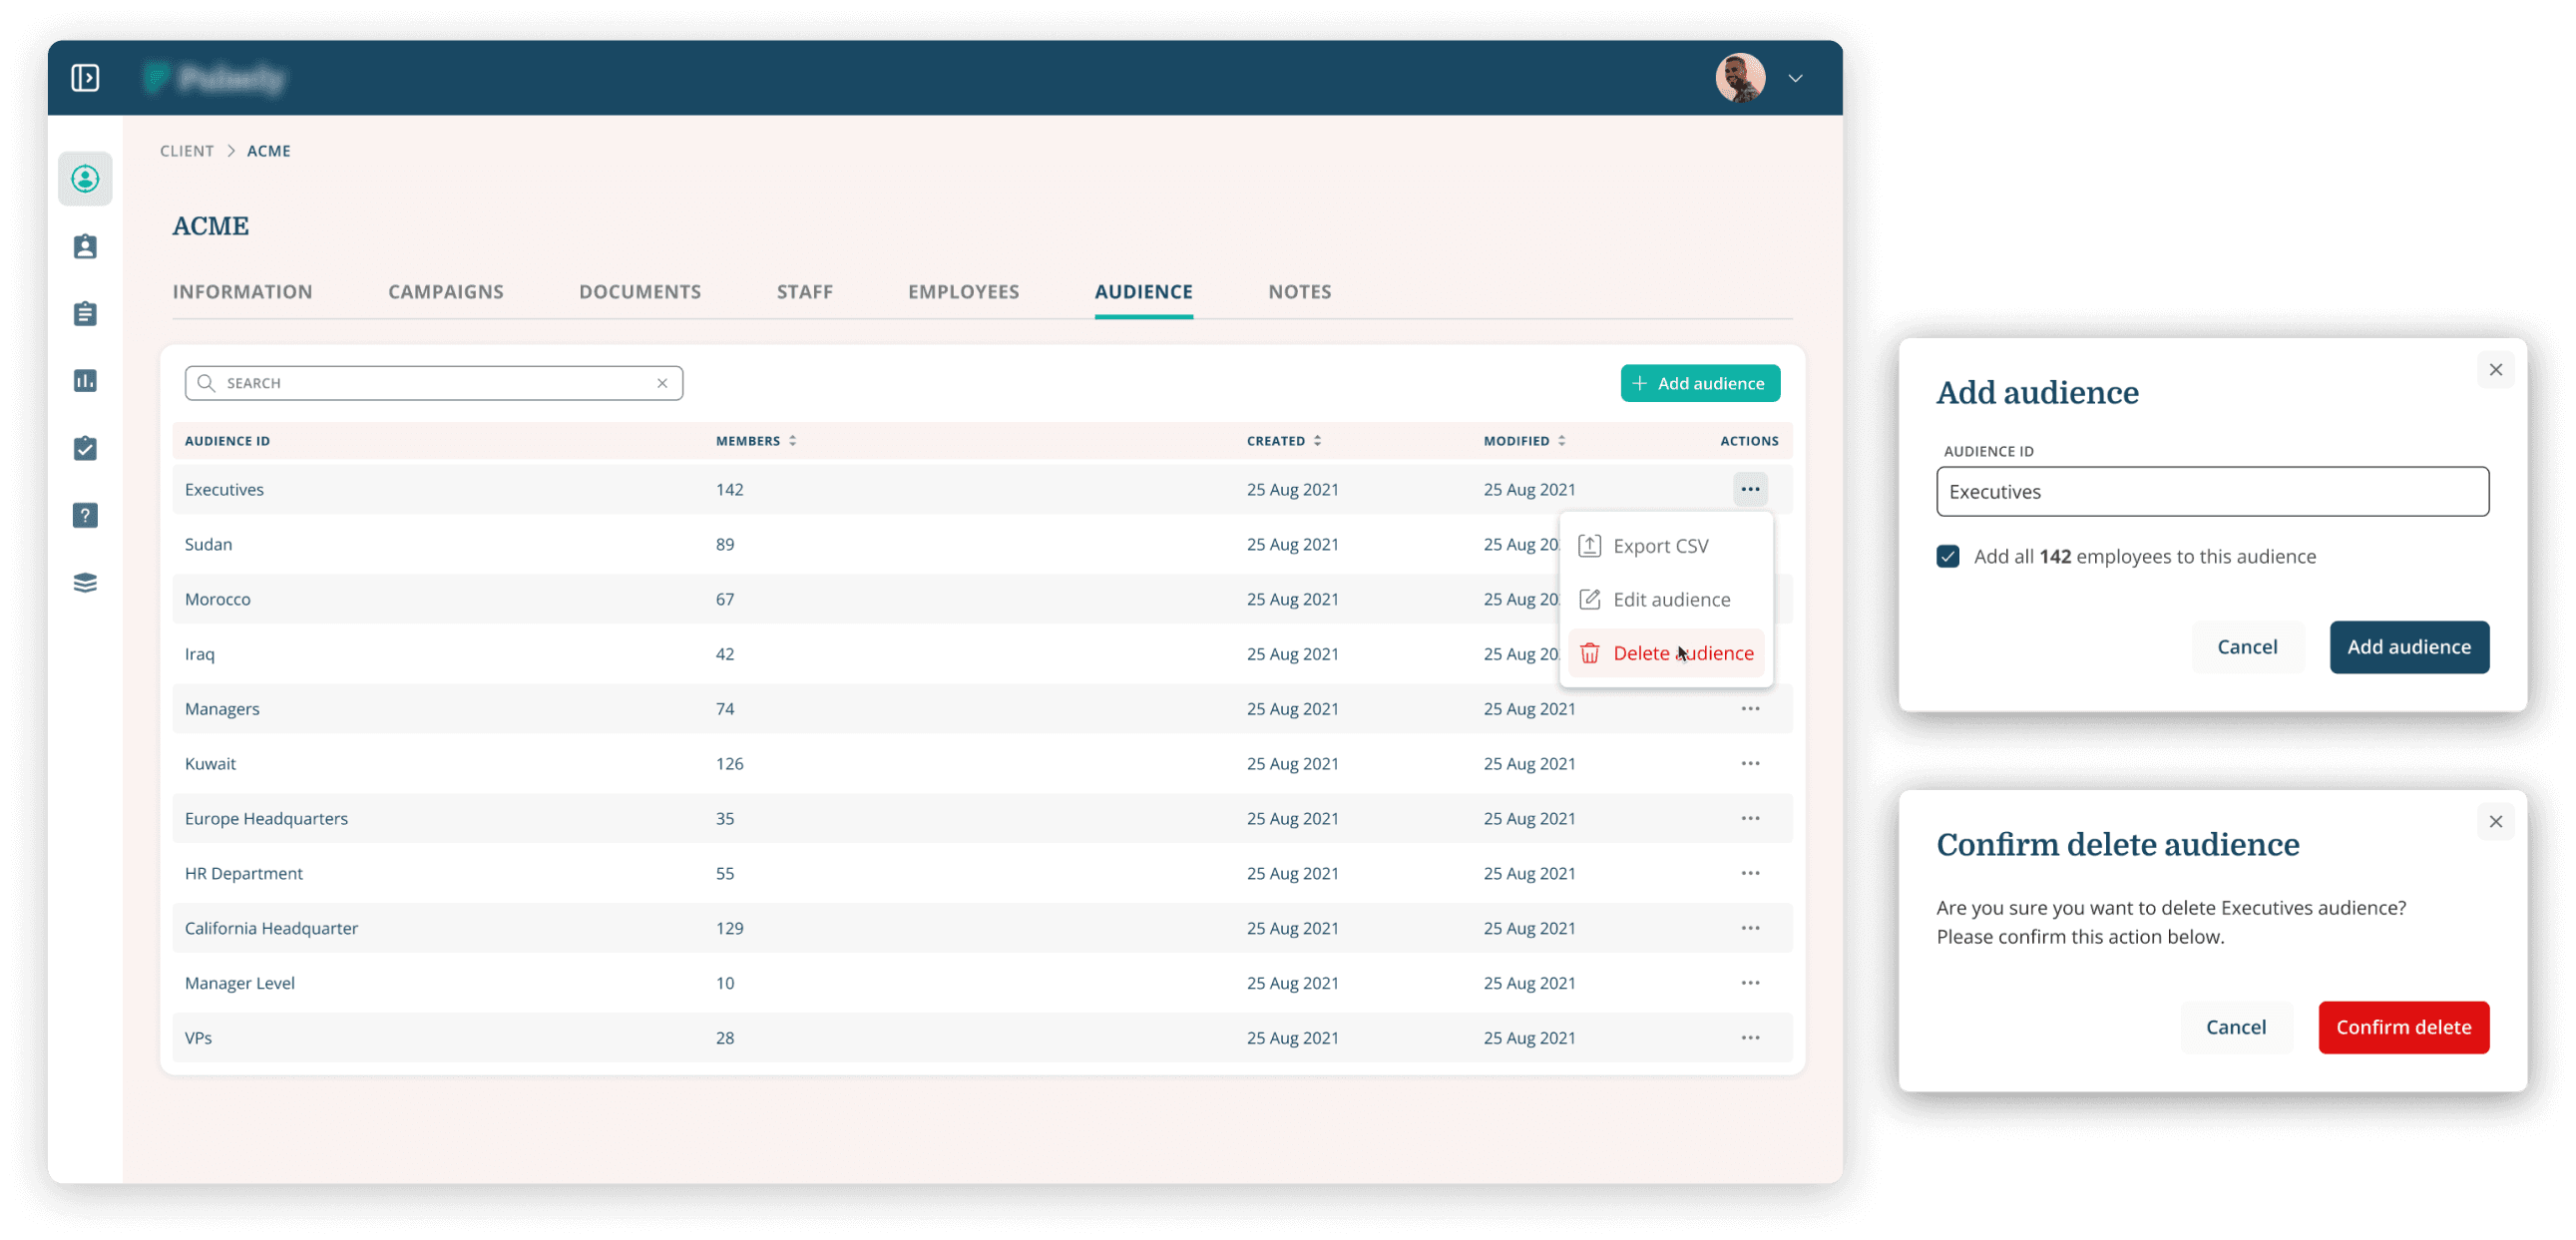Screen dimensions: 2576x1240
Task: Open the stacked layers sidebar icon
Action: [x=85, y=583]
